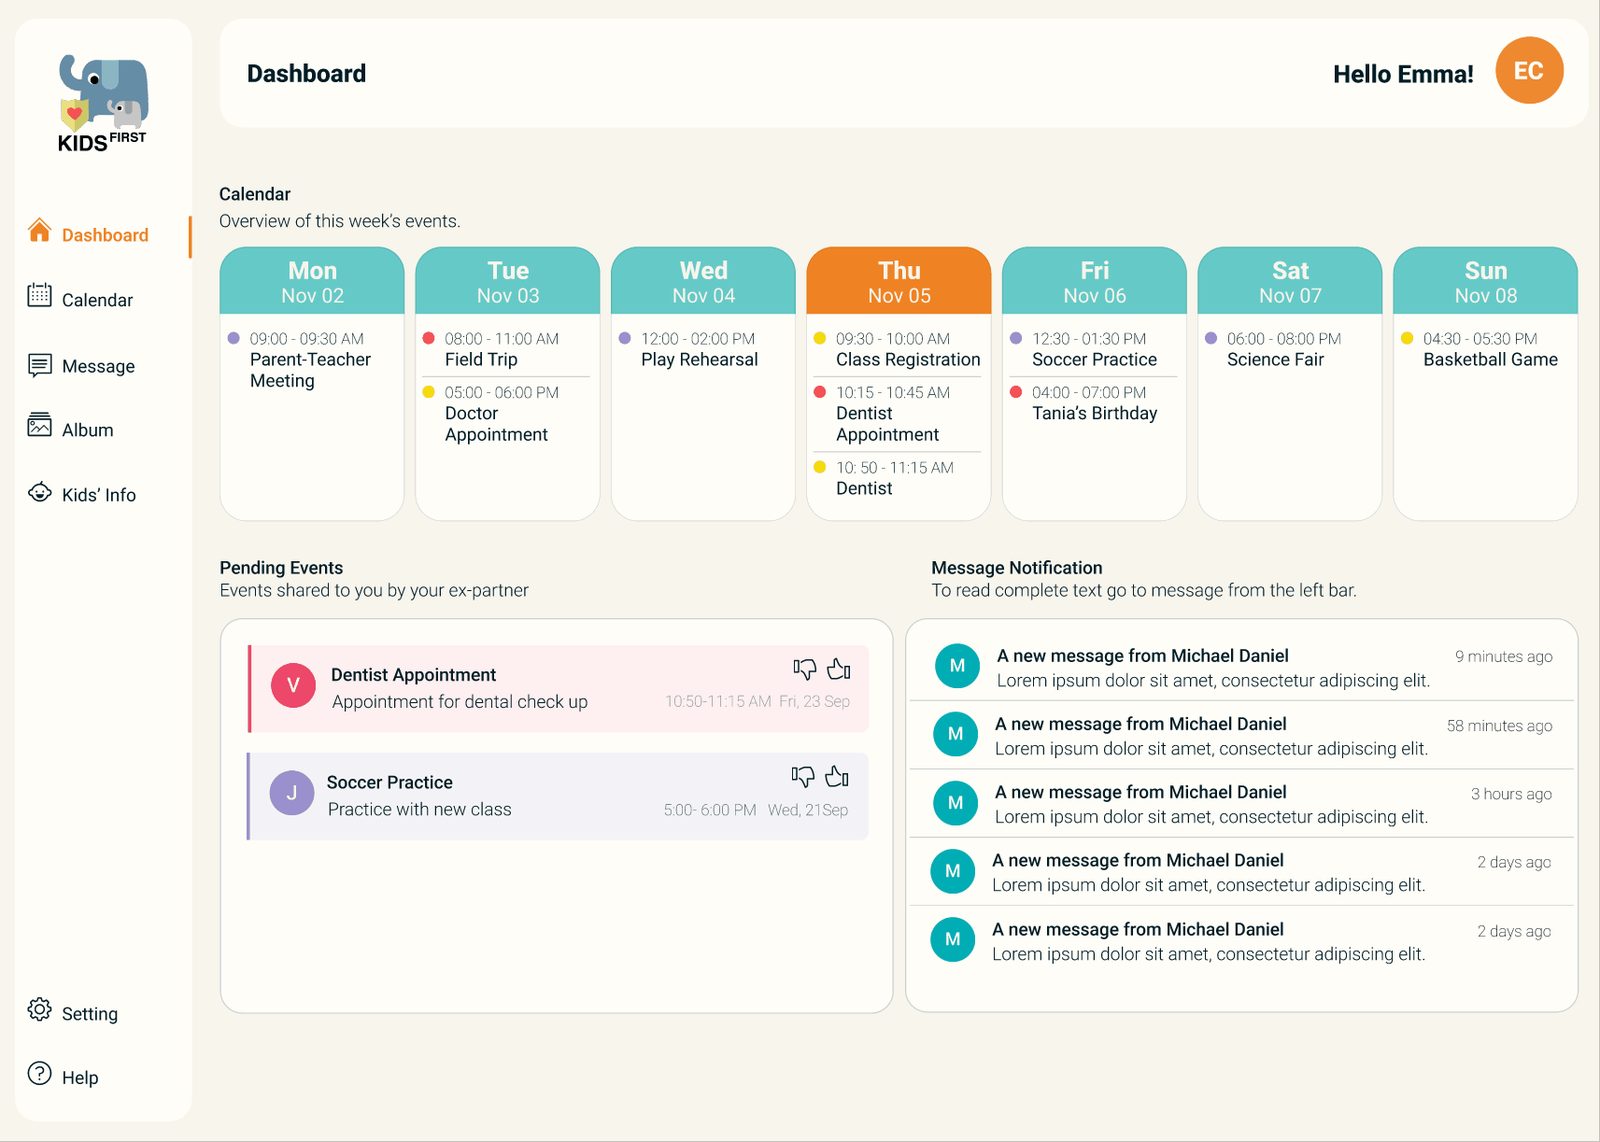Go to the Calendar menu label
The image size is (1600, 1142).
point(97,300)
